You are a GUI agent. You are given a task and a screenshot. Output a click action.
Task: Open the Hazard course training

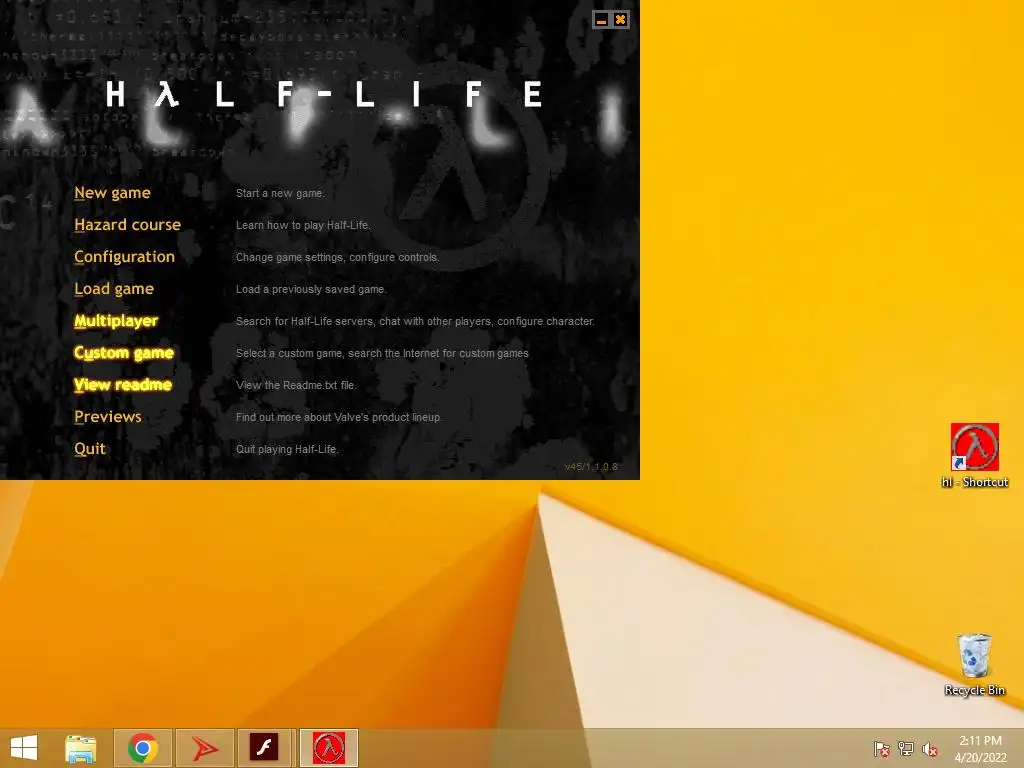pyautogui.click(x=127, y=225)
